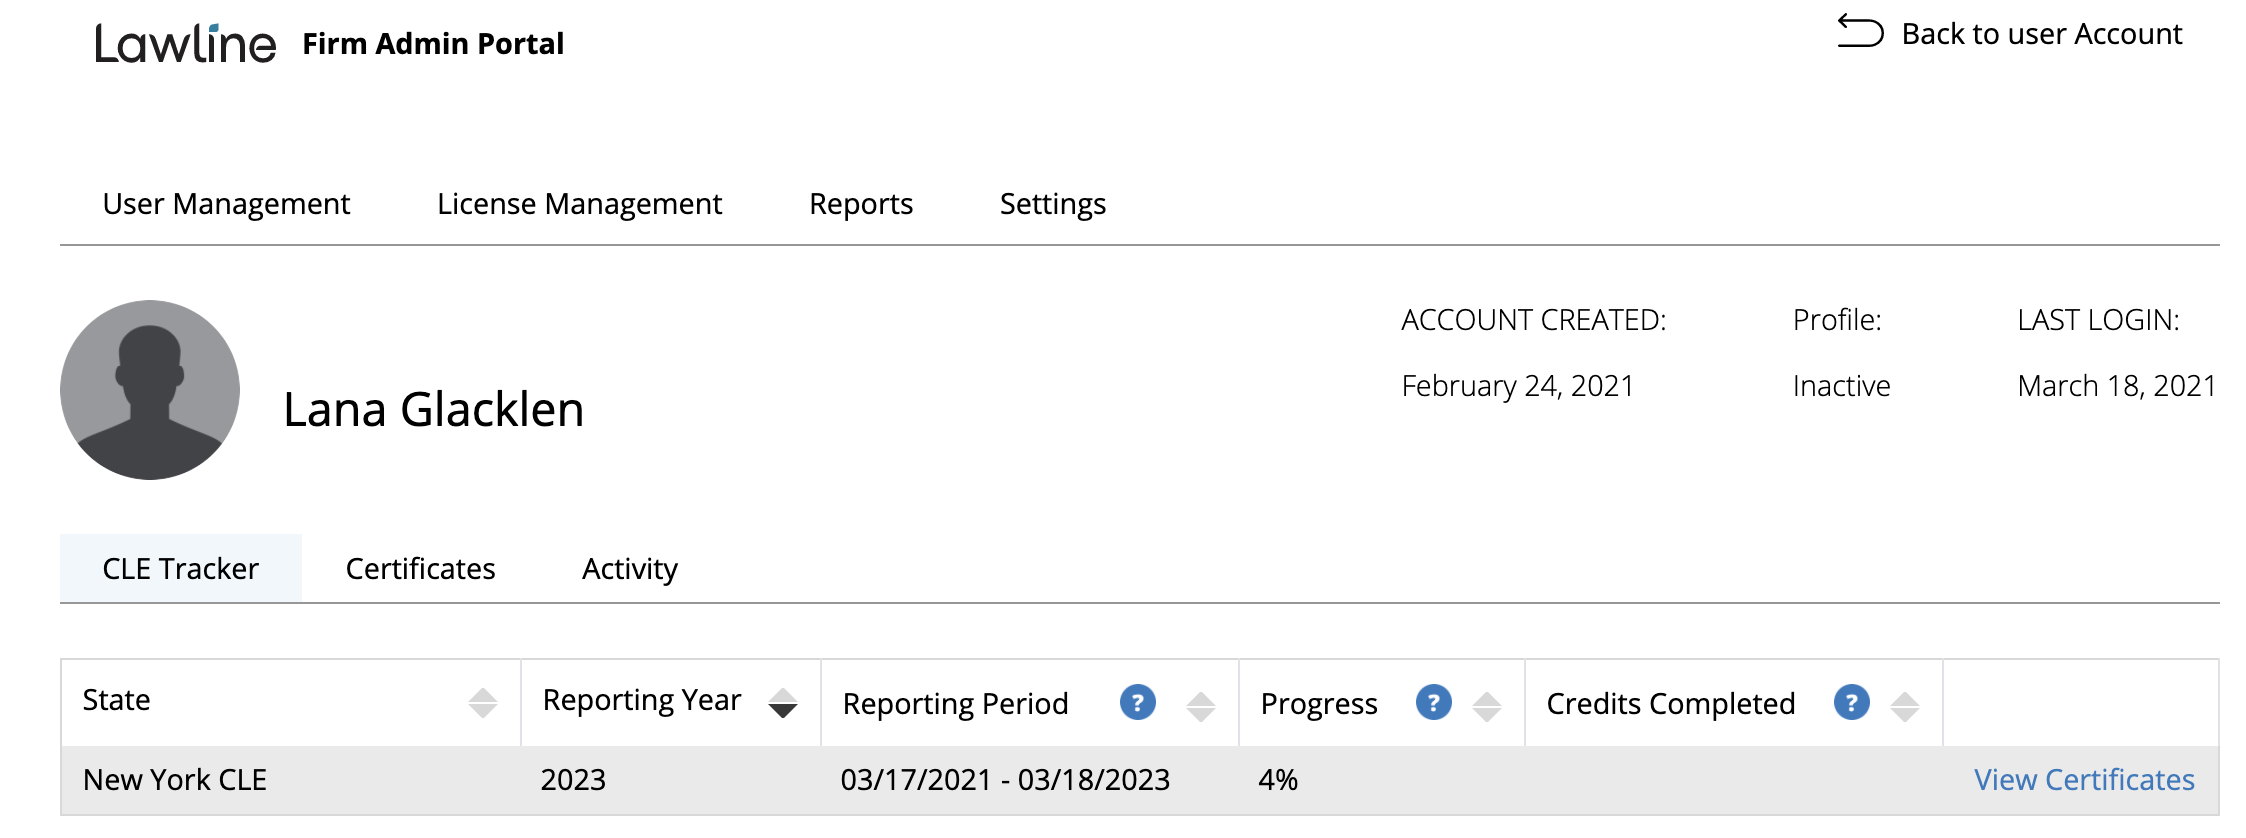Screen dimensions: 2246x838
Task: Click the Lana Glacklen name heading
Action: 433,410
